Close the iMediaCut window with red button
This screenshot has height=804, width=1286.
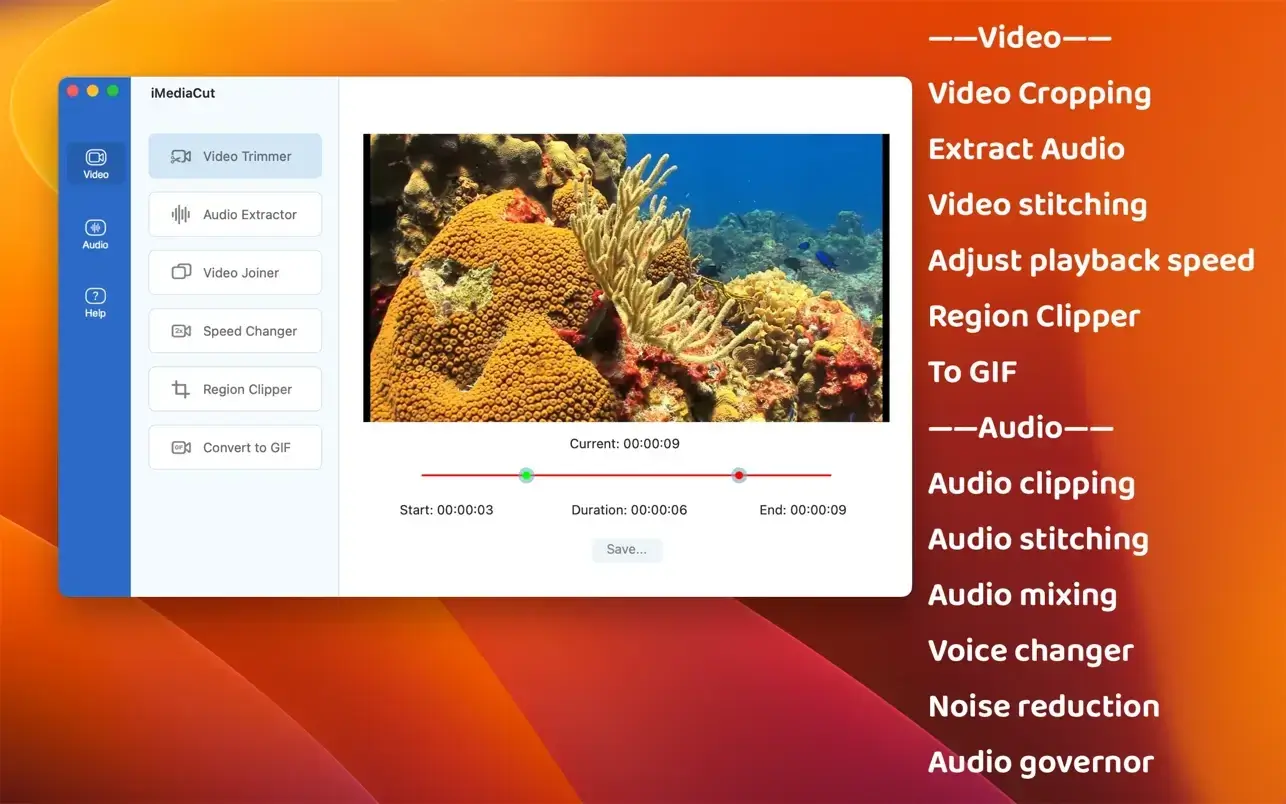(x=73, y=91)
